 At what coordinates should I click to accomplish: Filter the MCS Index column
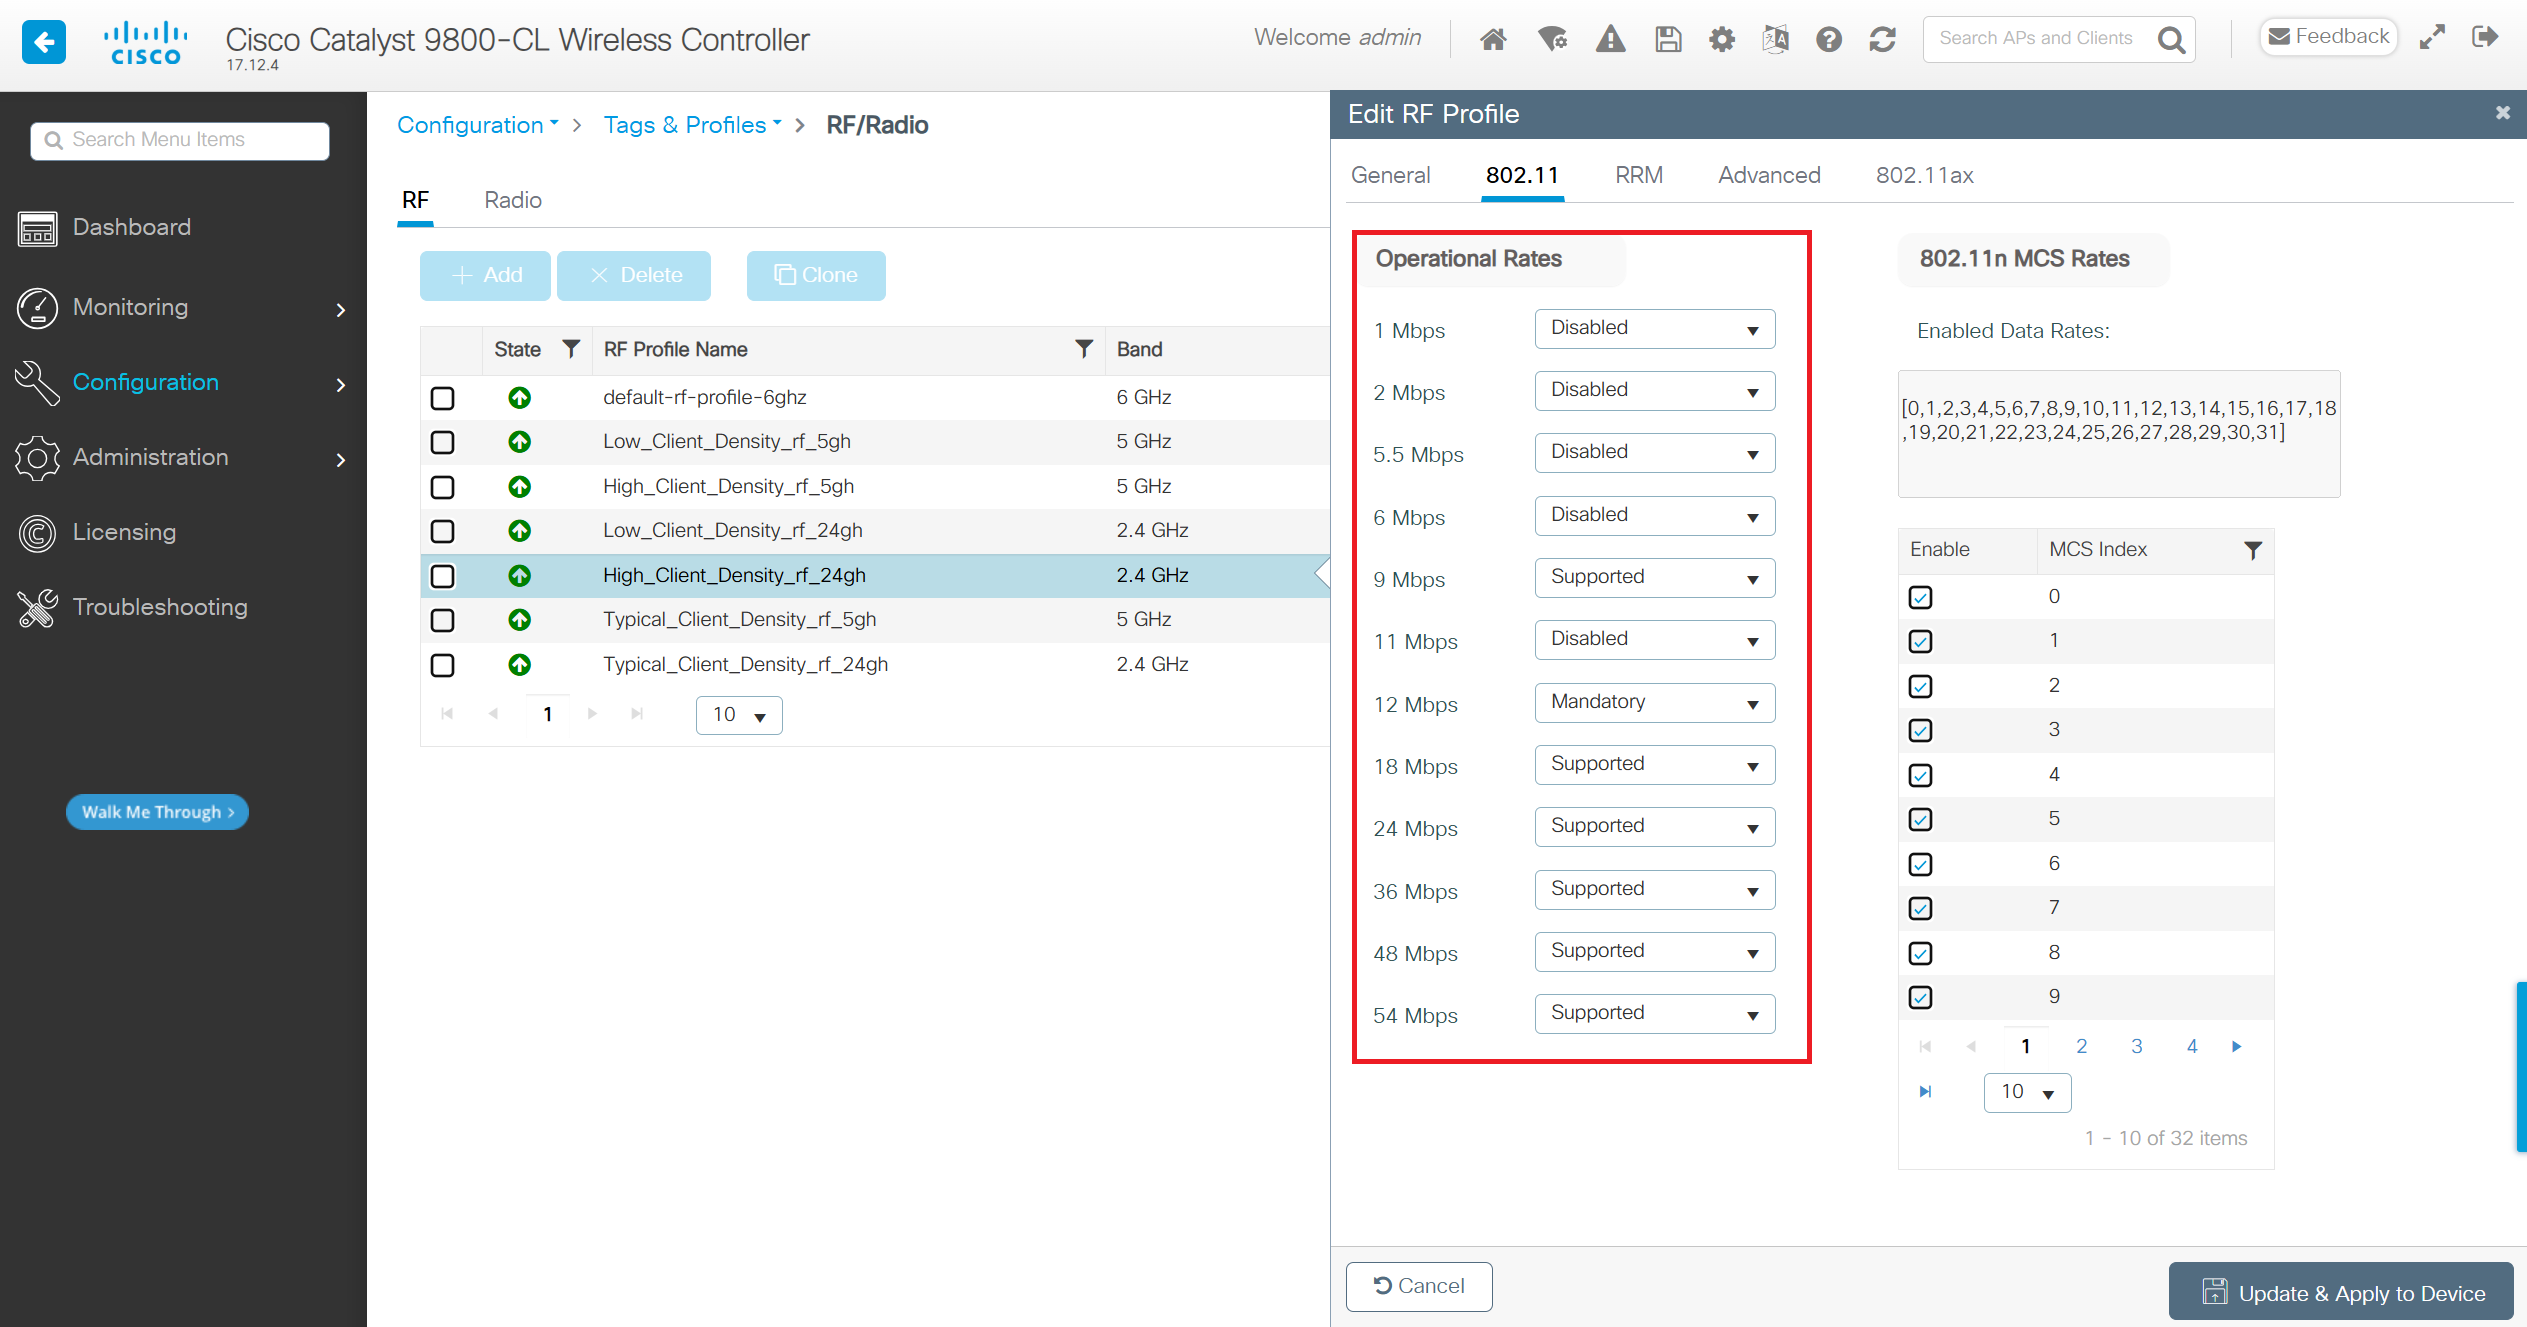(x=2252, y=550)
